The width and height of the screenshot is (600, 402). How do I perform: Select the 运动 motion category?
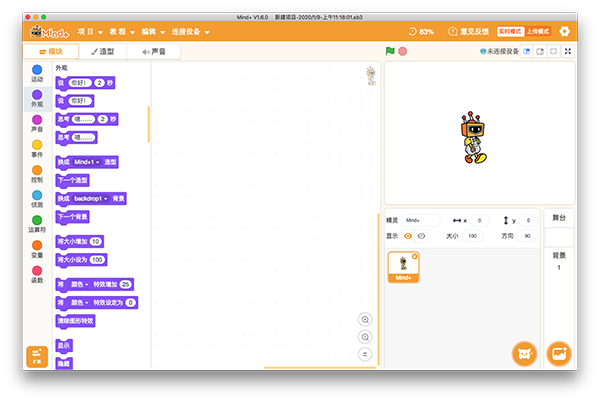coord(37,73)
